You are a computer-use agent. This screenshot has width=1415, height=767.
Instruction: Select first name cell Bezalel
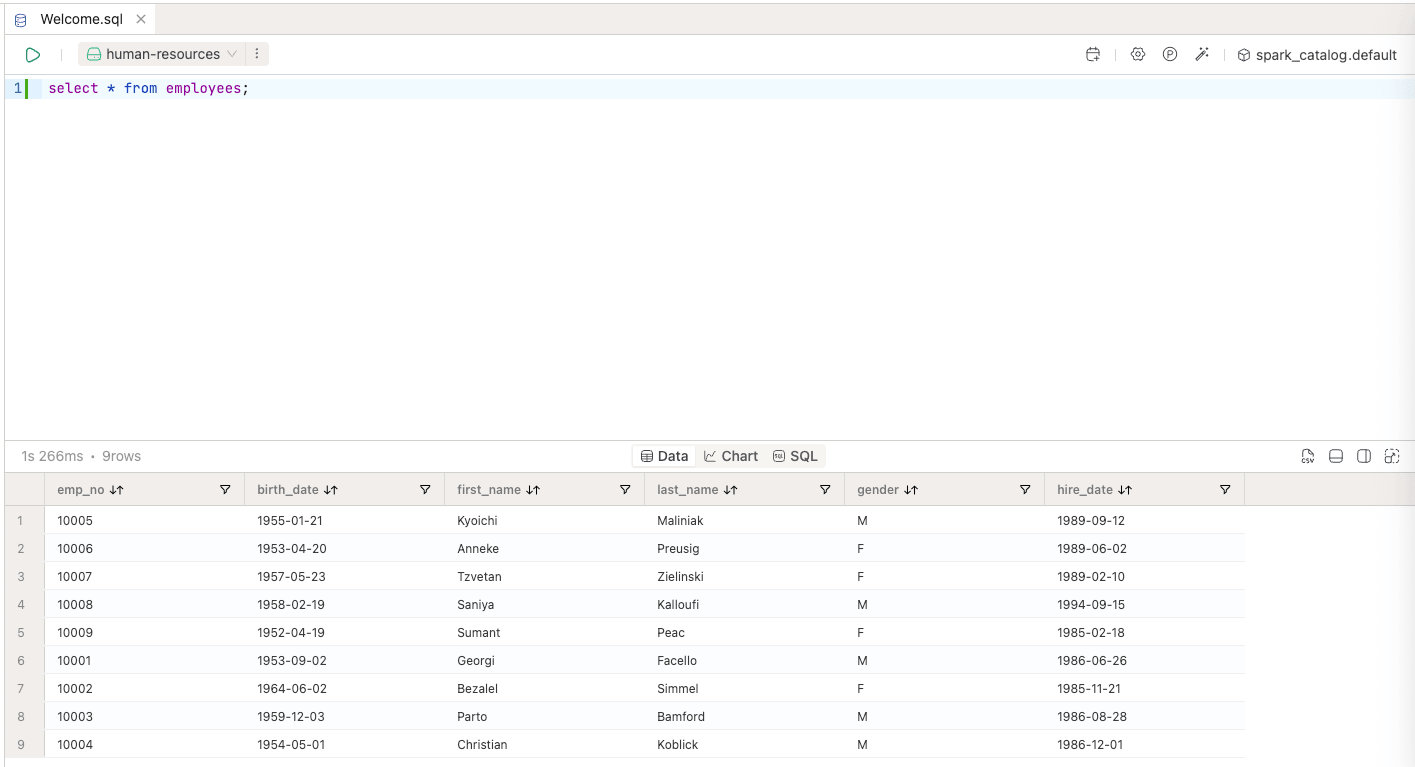coord(544,689)
